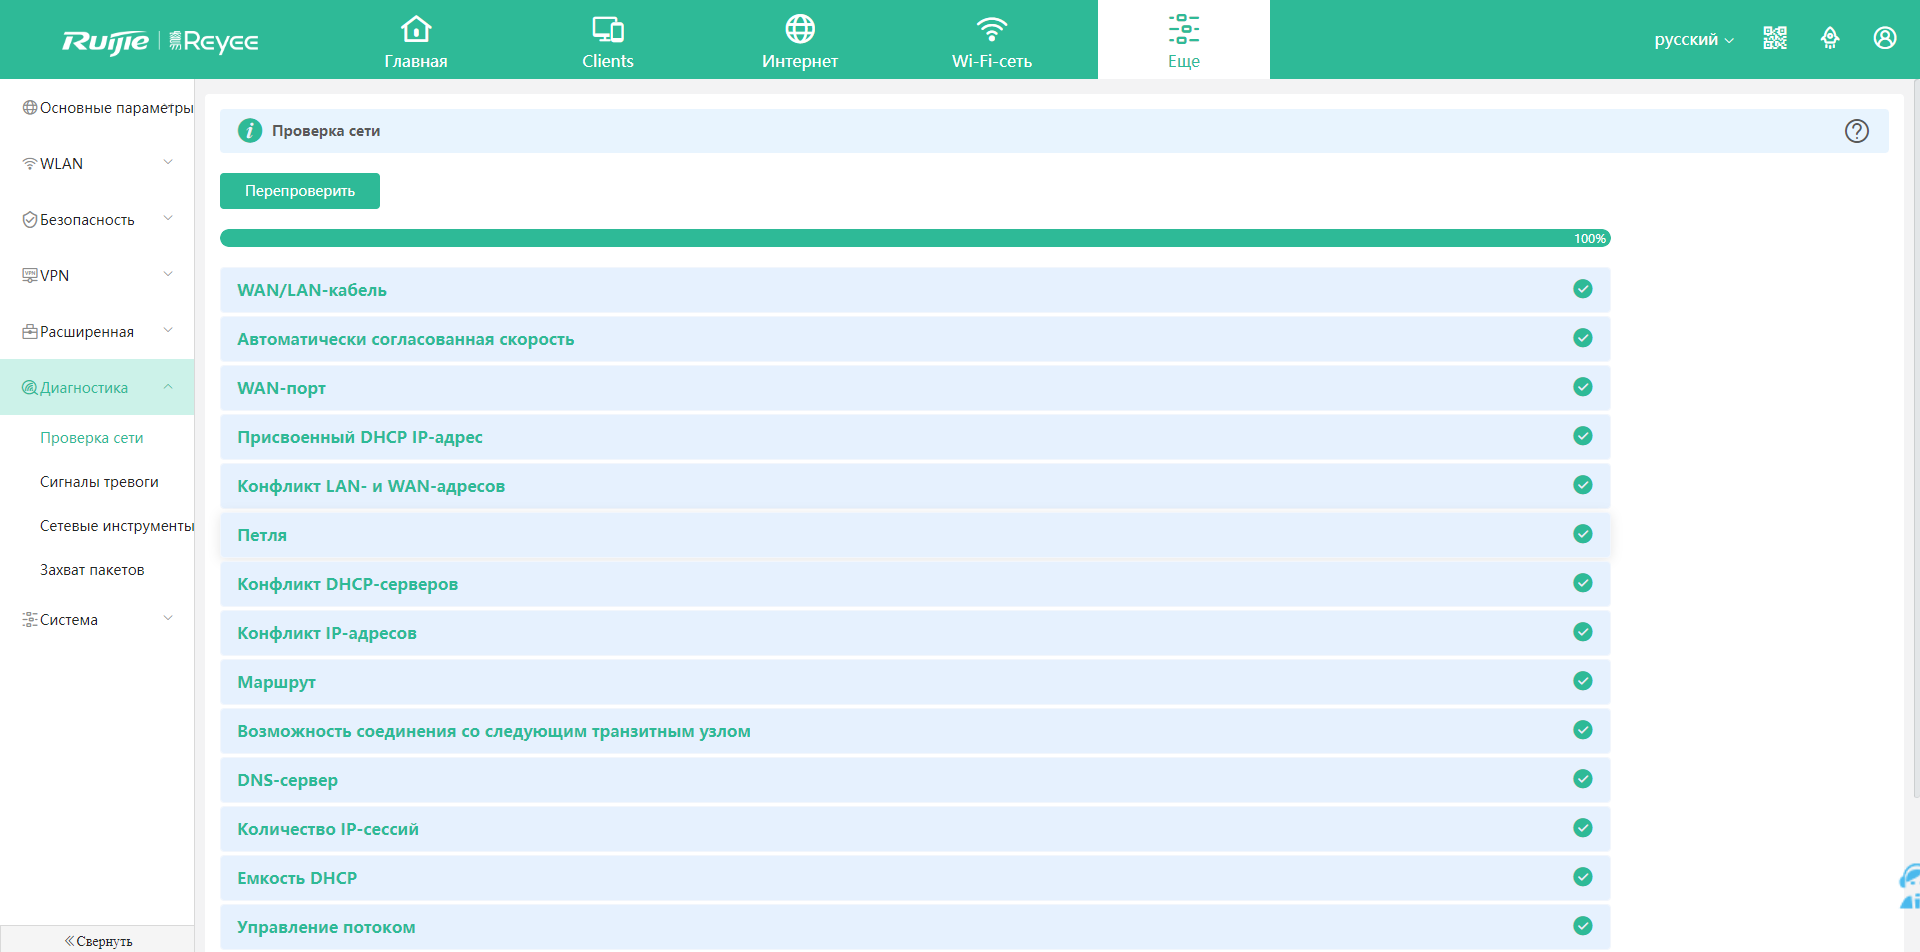This screenshot has width=1920, height=952.
Task: Expand the Емкость DHCP row
Action: 915,877
